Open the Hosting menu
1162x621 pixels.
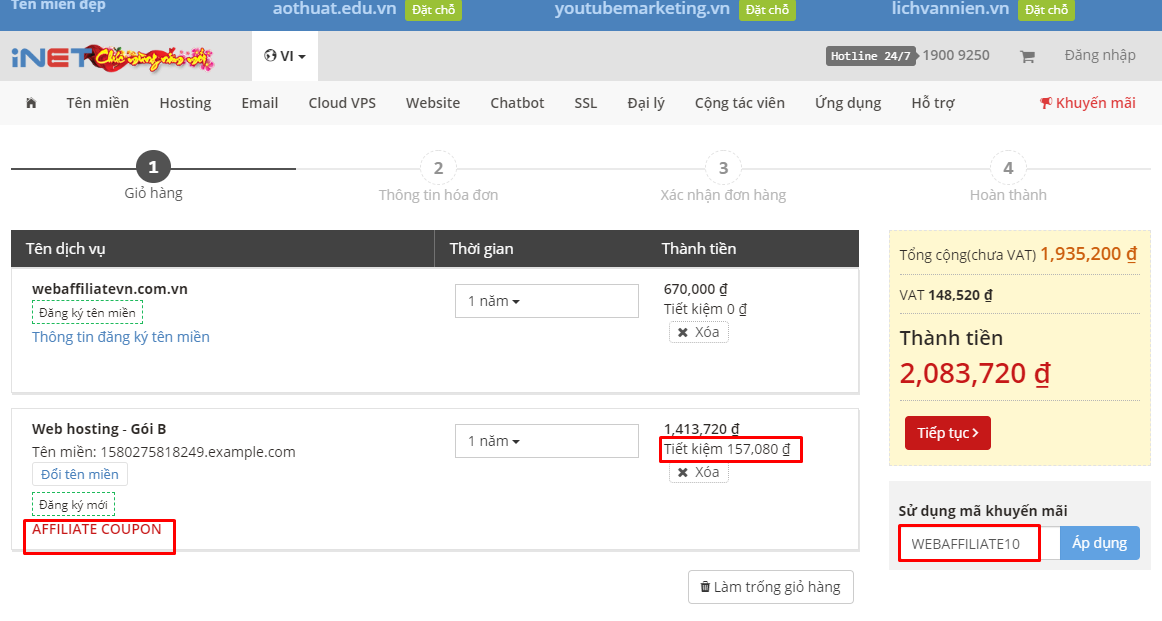[185, 103]
